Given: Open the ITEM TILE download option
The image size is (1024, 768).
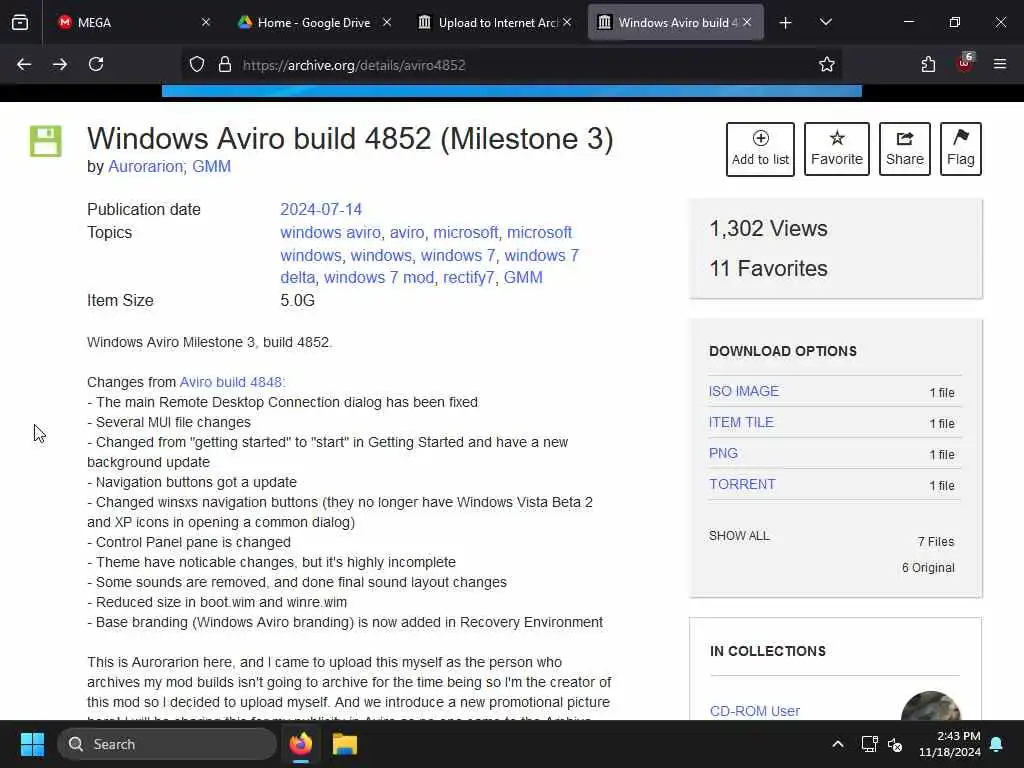Looking at the screenshot, I should pos(741,423).
